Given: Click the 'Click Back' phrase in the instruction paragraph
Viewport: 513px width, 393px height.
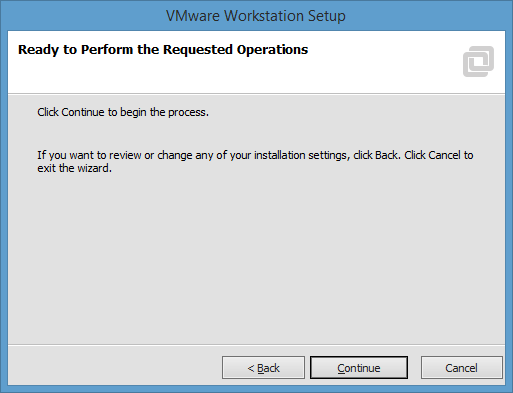Looking at the screenshot, I should [376, 155].
